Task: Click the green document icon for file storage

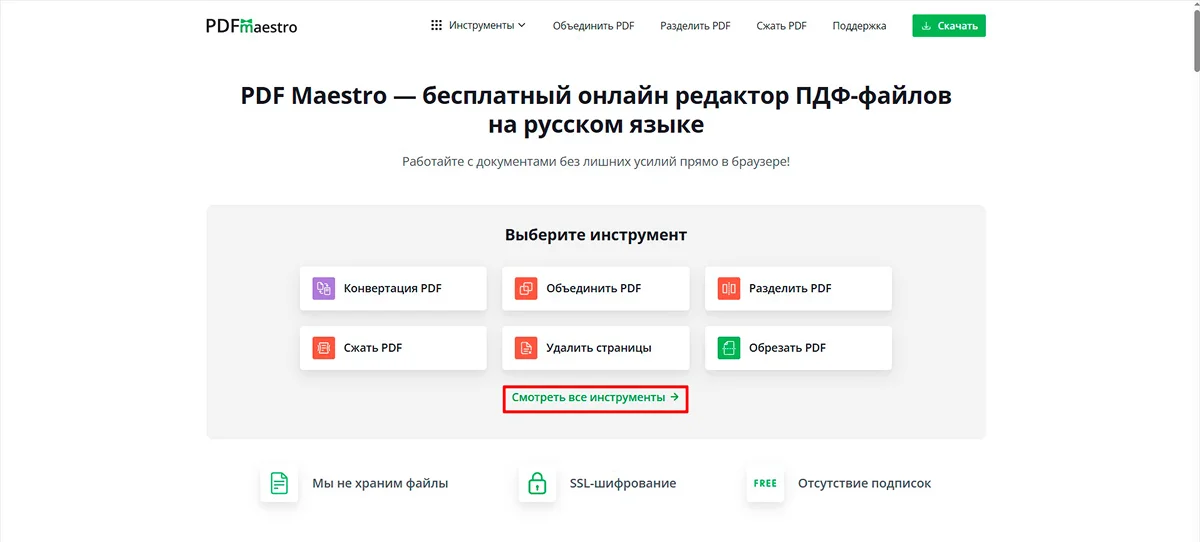Action: [x=280, y=484]
